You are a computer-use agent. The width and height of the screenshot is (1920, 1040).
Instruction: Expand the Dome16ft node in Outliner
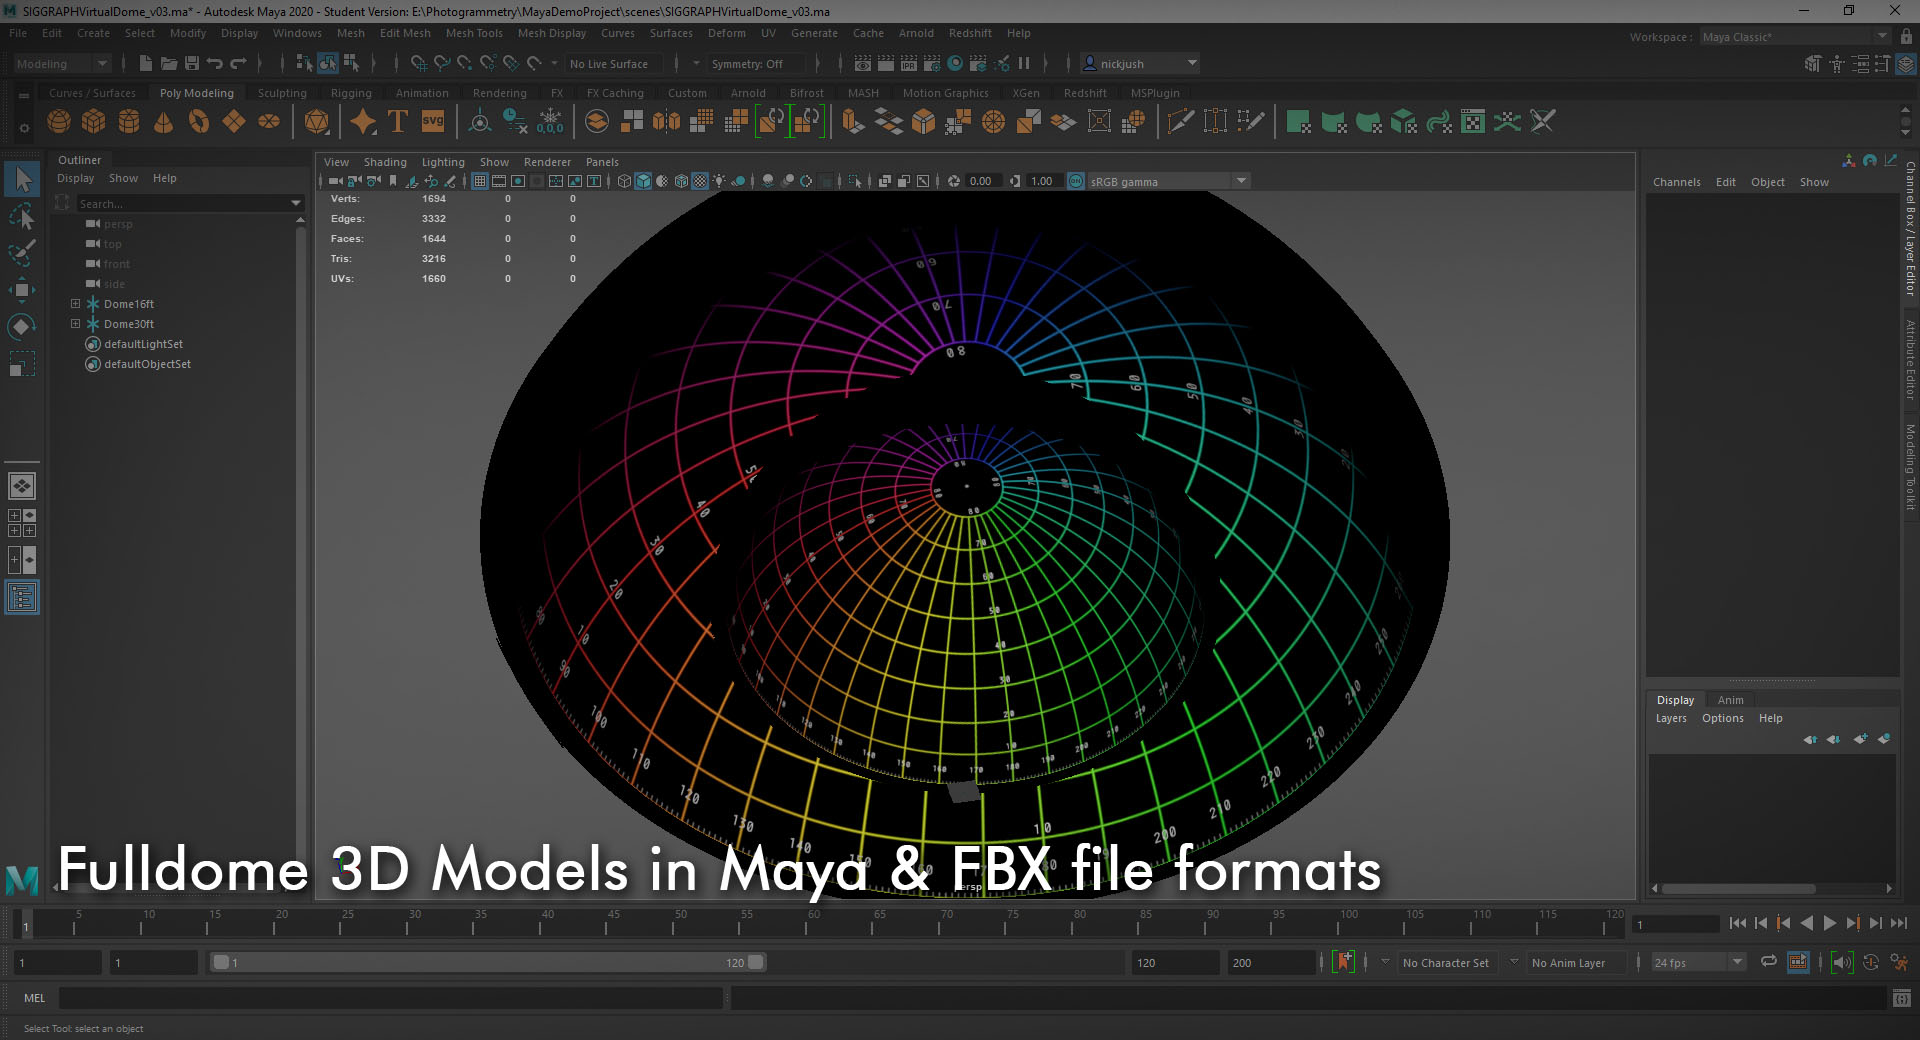pos(75,304)
